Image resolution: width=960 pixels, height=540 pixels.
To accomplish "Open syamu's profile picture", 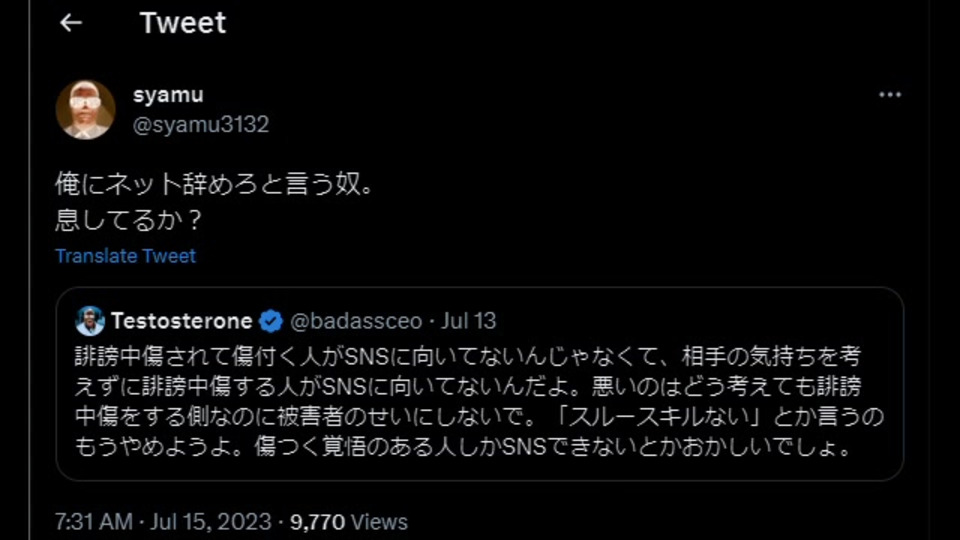I will [x=85, y=109].
